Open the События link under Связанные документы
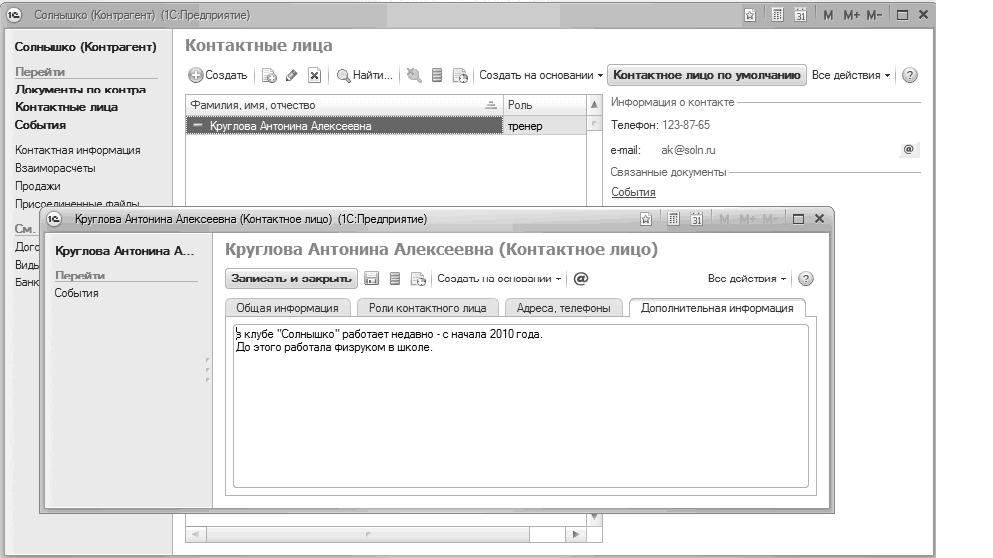 (633, 192)
